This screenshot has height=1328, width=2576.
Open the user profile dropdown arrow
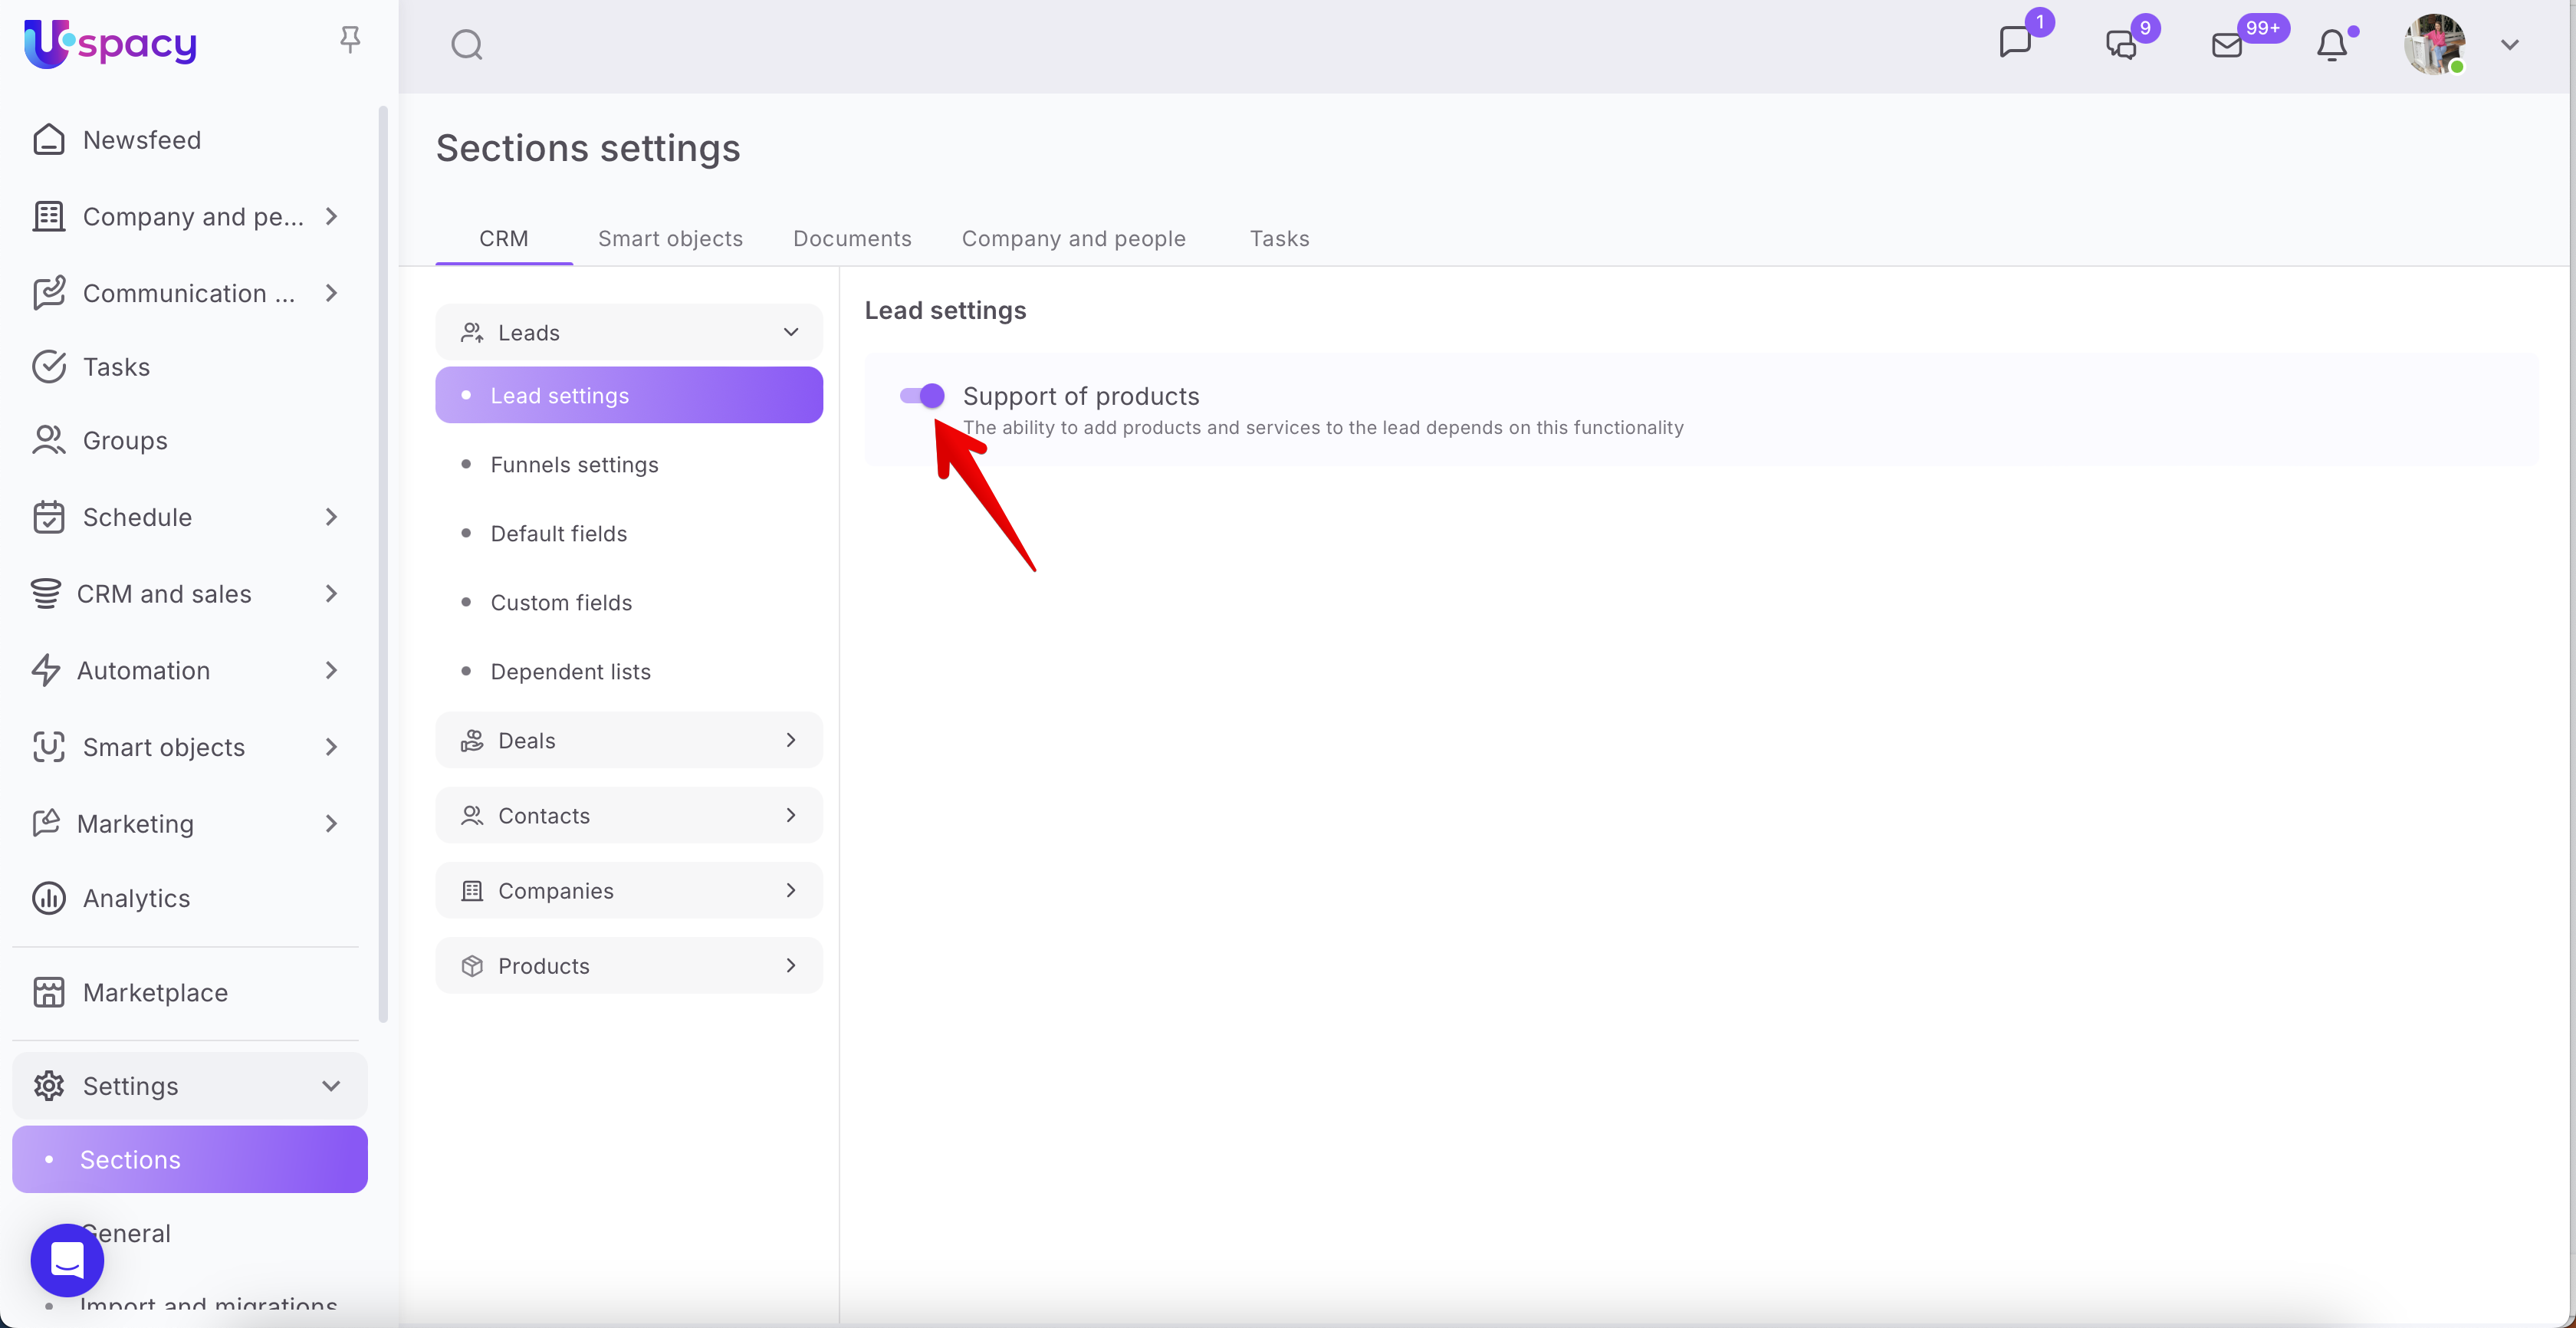(x=2509, y=45)
